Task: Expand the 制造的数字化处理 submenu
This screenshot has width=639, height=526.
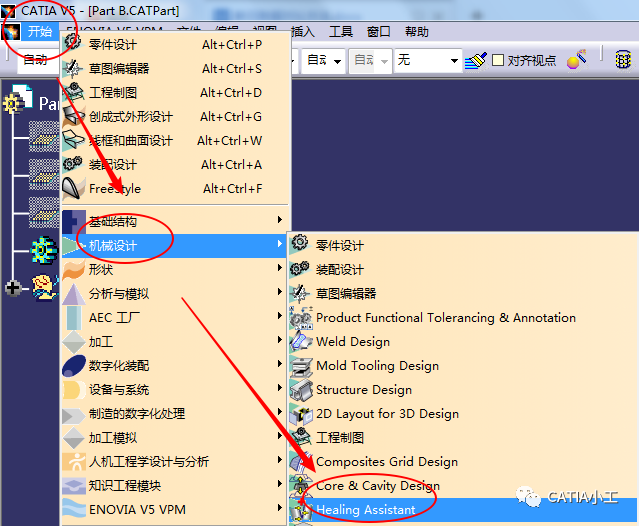Action: click(175, 414)
